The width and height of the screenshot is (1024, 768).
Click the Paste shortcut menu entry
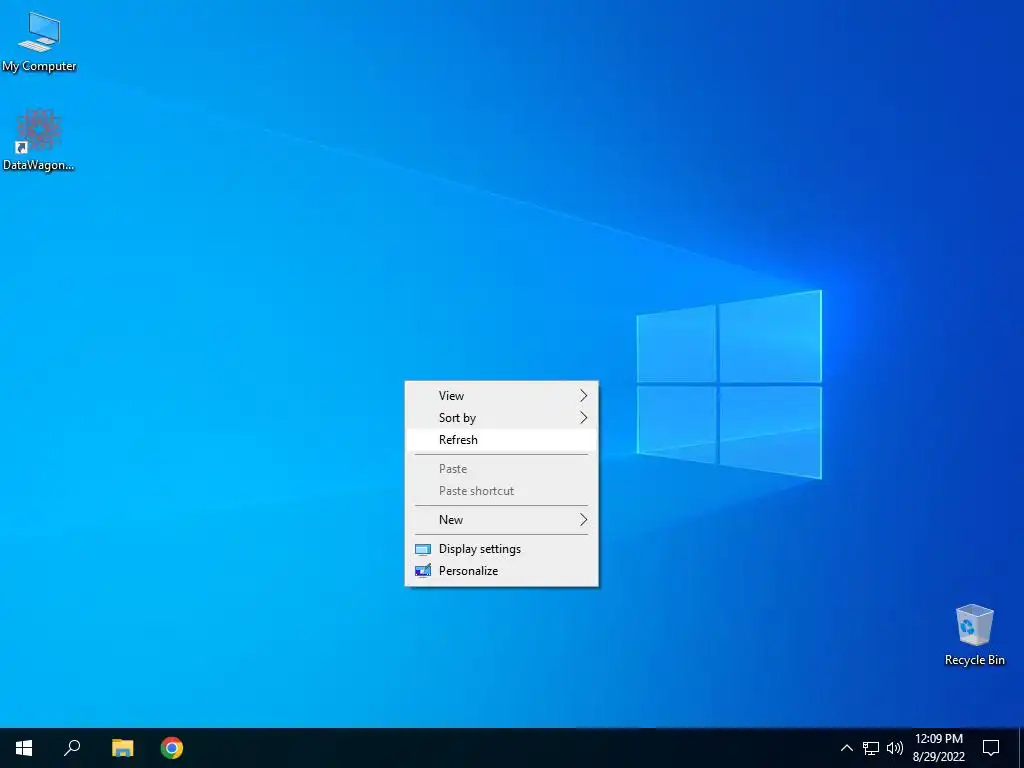point(502,491)
